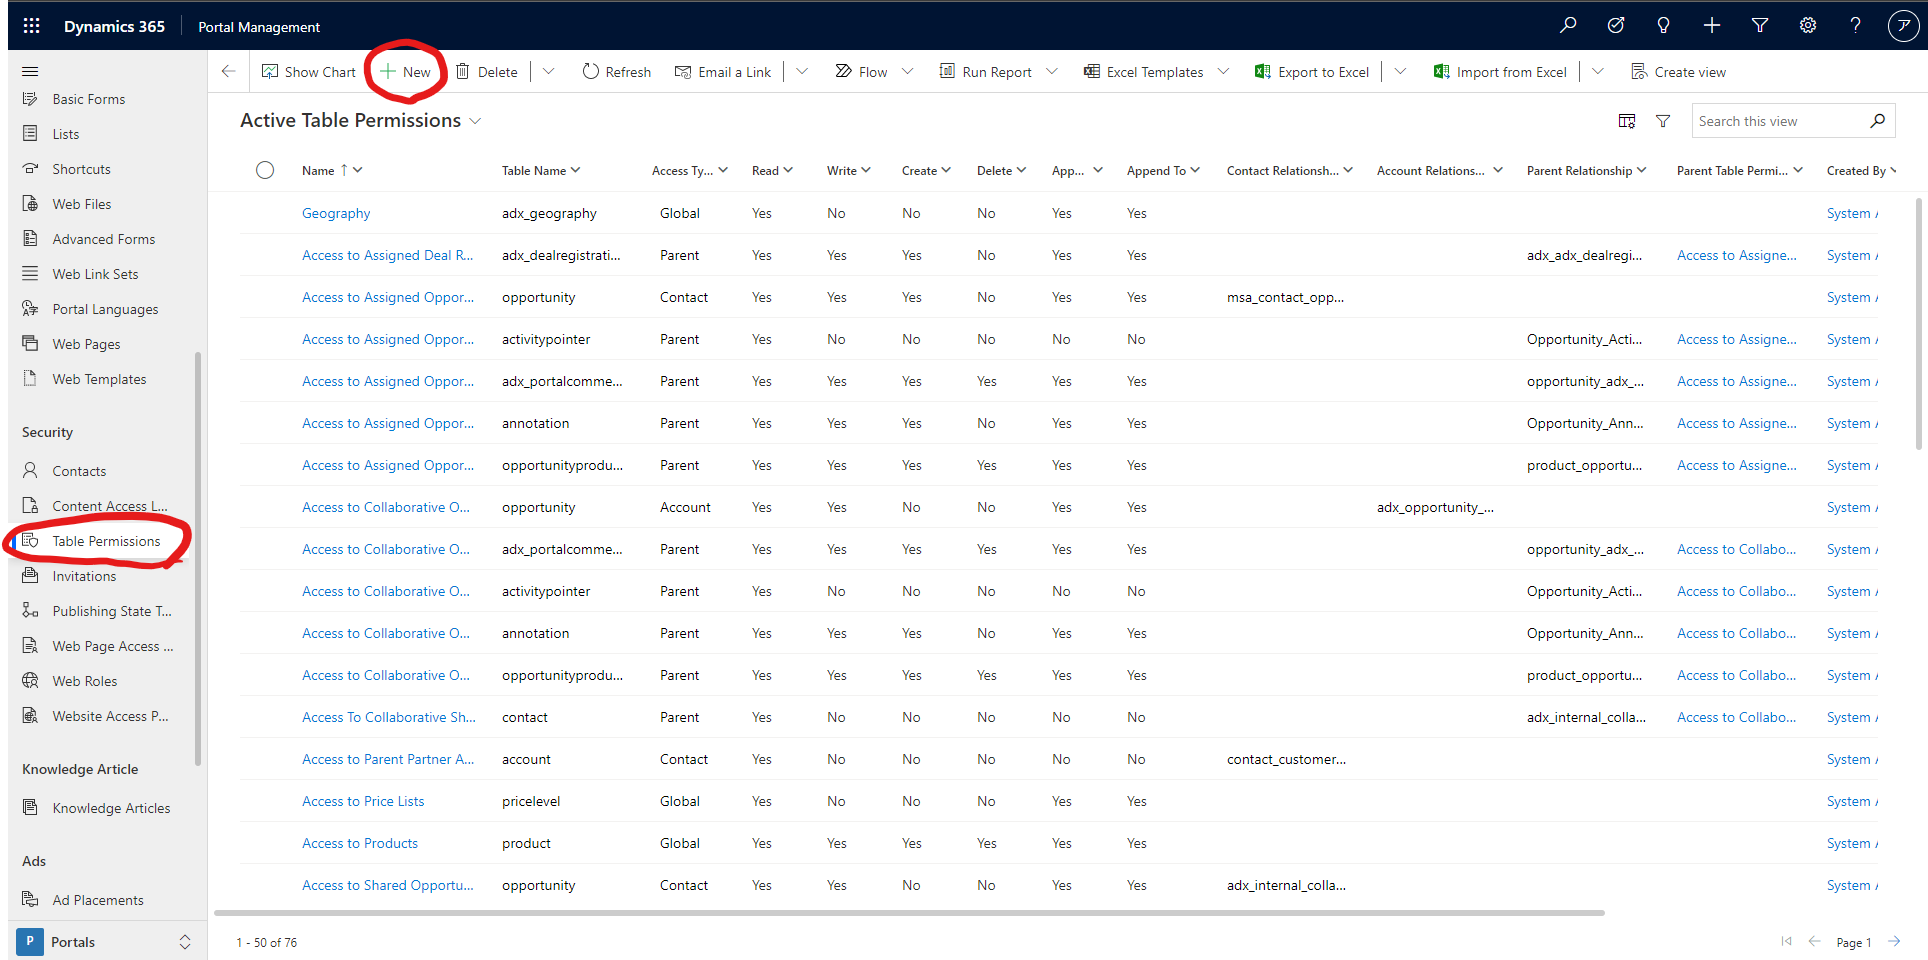Open Basic Forms in the sidebar

89,99
